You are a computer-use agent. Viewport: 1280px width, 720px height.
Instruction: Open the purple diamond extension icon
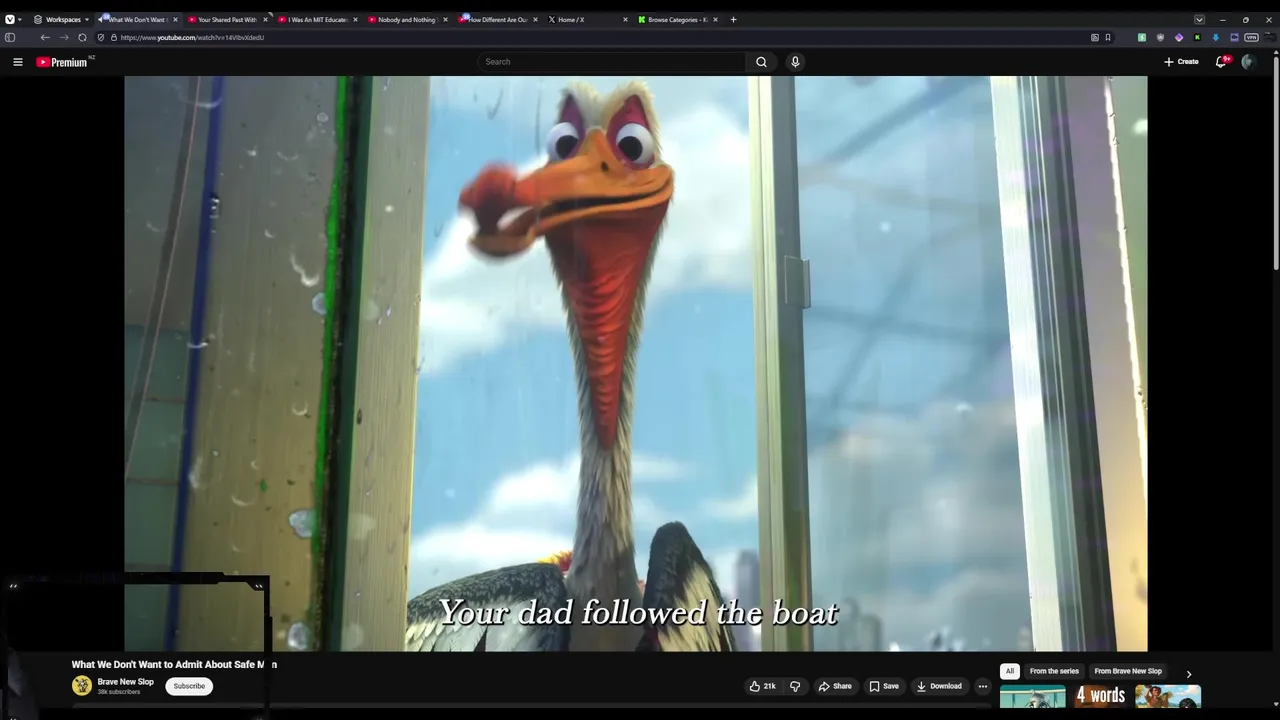(1179, 37)
